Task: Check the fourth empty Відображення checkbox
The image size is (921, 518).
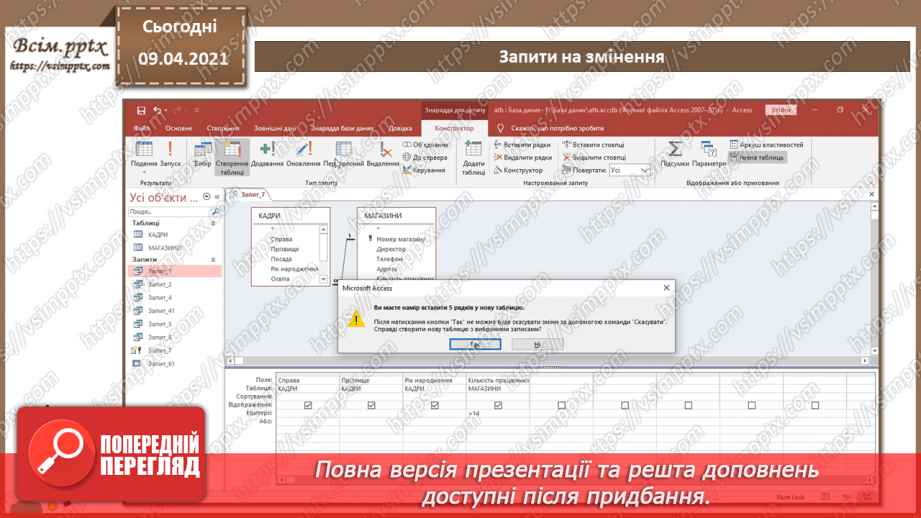Action: (752, 405)
